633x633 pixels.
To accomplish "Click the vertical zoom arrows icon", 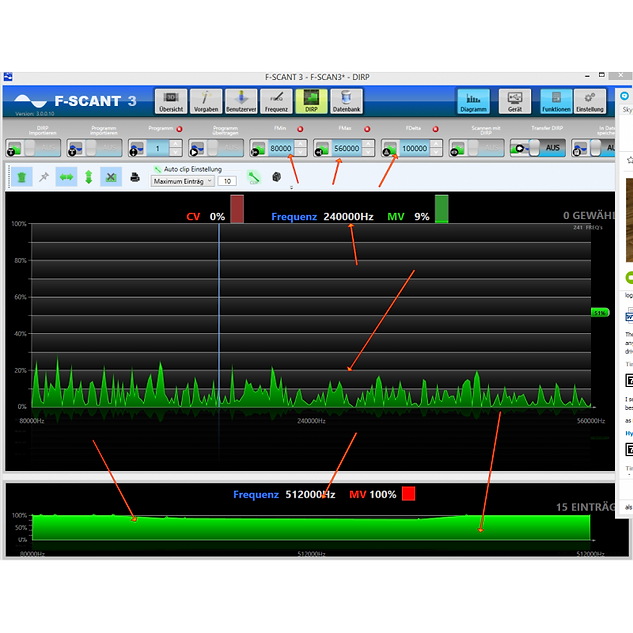I will point(89,177).
